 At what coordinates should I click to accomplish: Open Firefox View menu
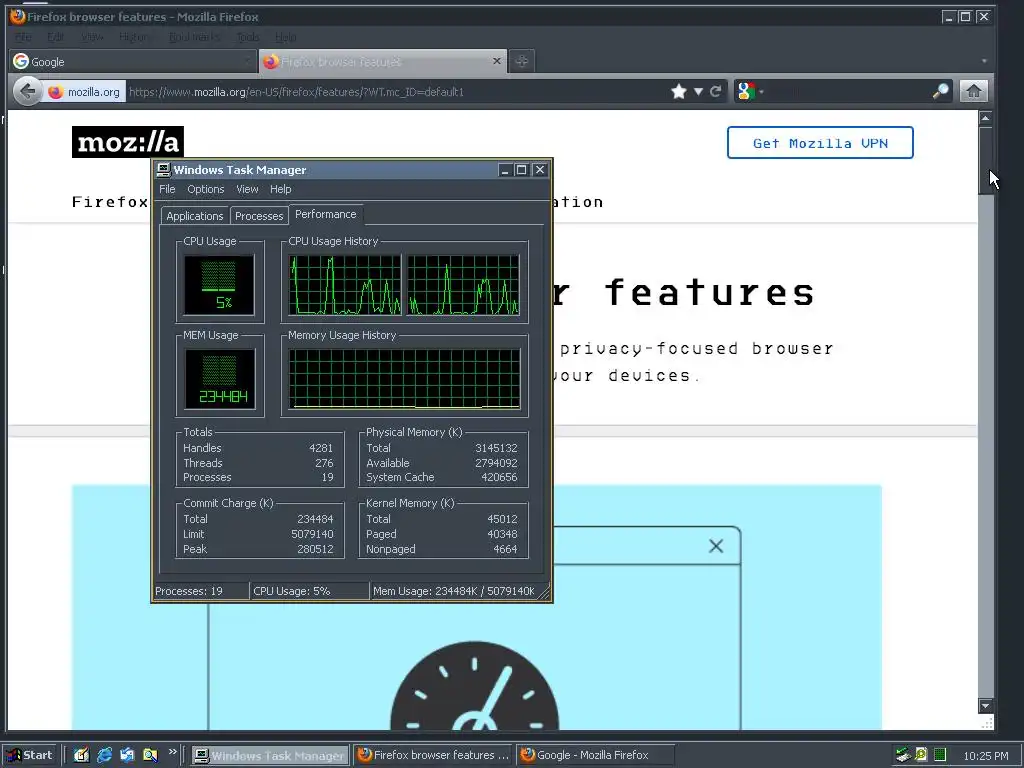coord(92,37)
